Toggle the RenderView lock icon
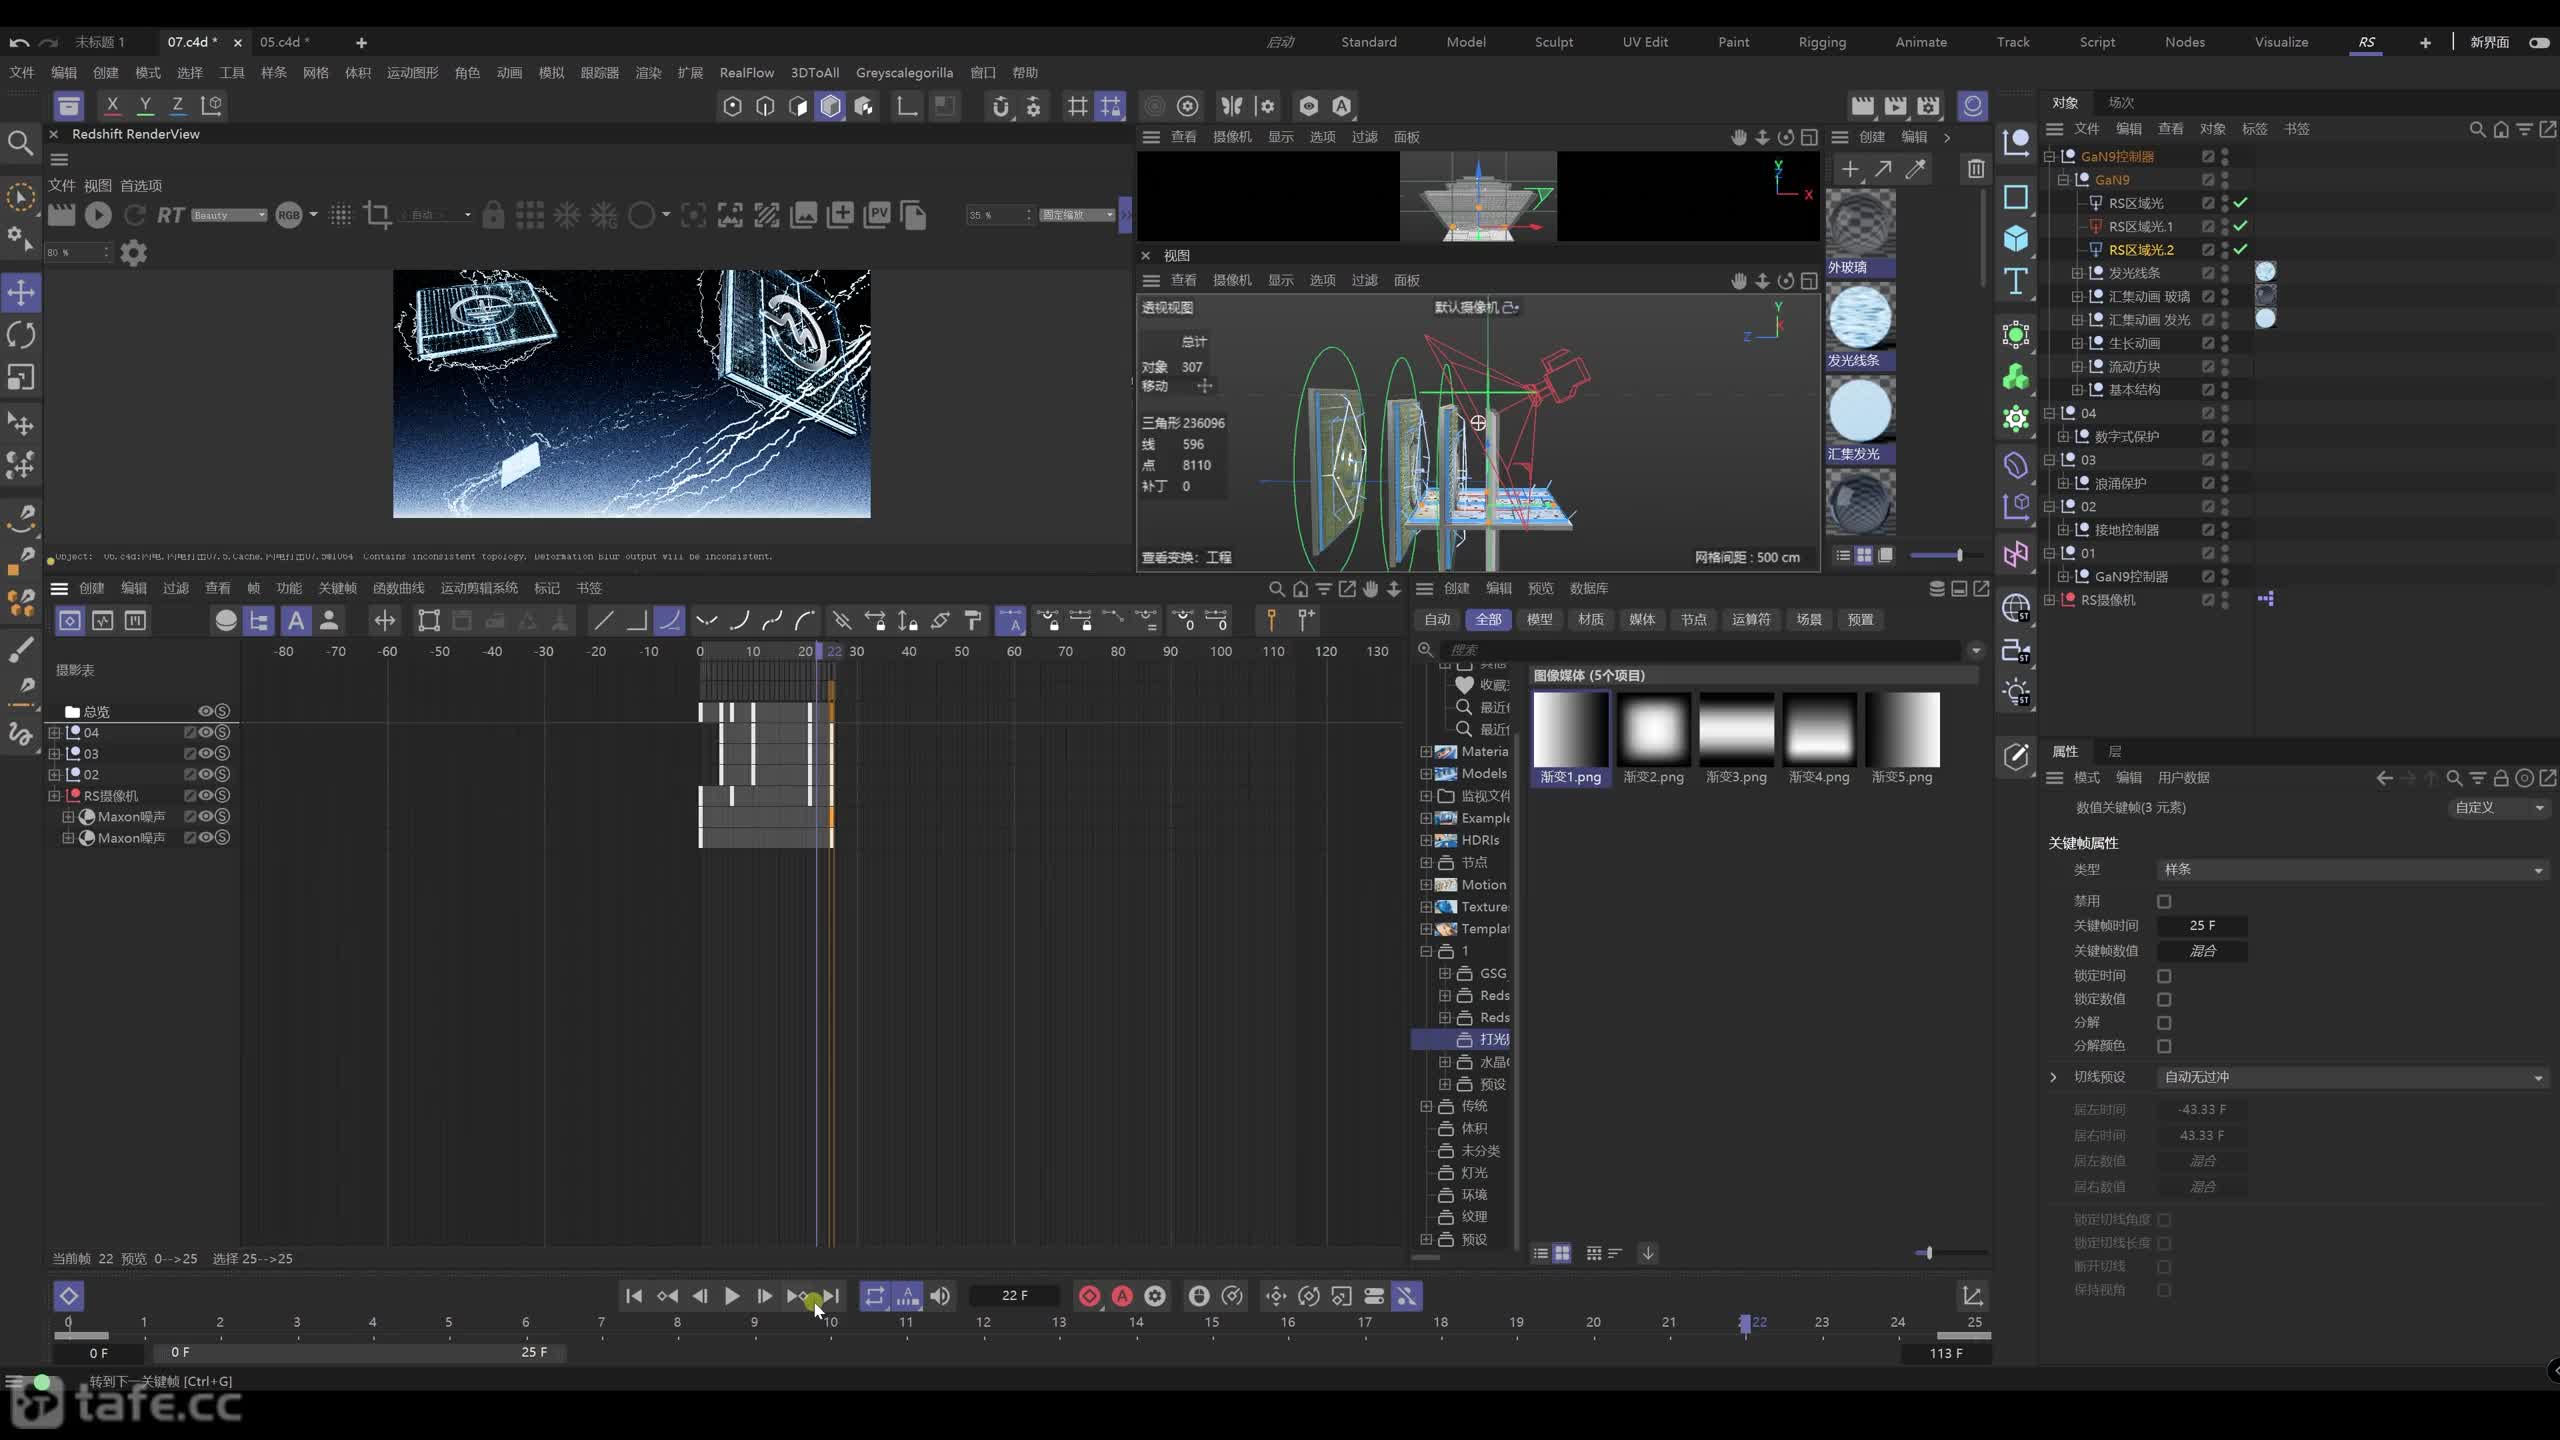The image size is (2560, 1440). [493, 215]
